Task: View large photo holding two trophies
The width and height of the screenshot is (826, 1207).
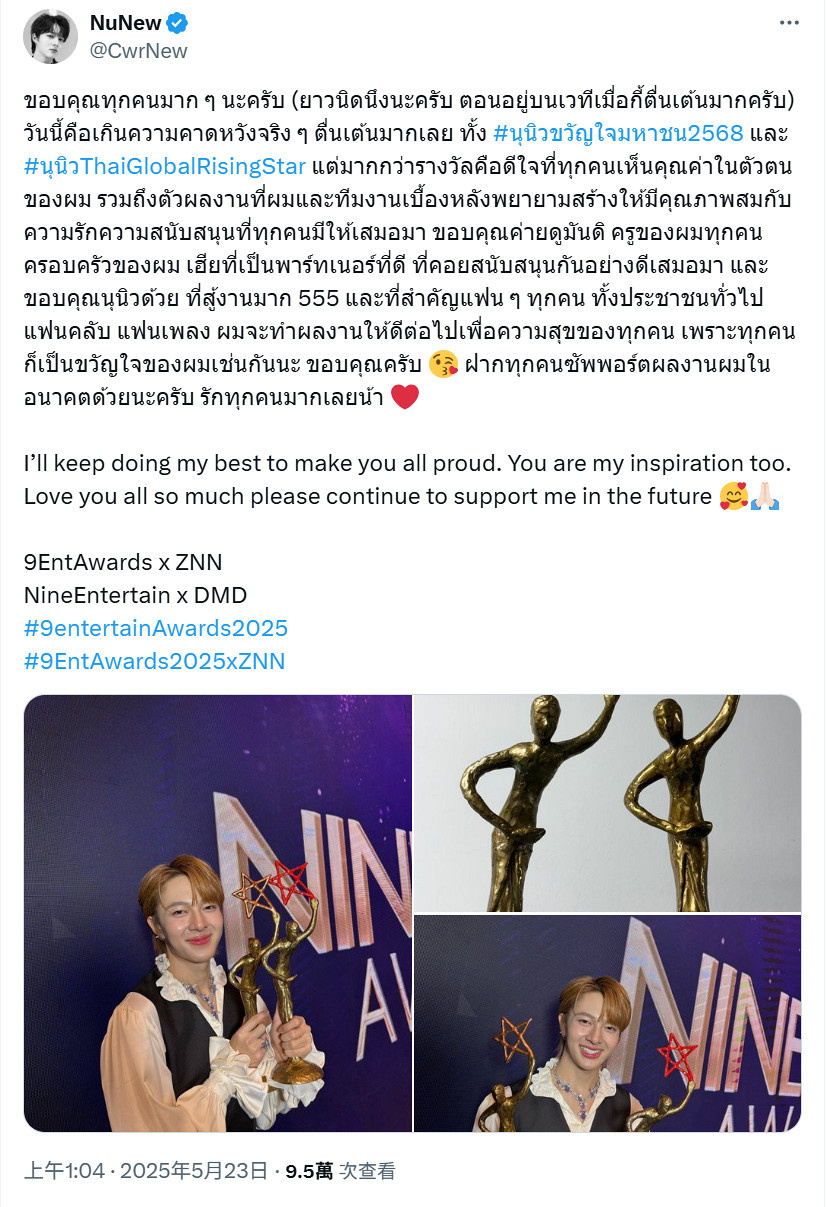Action: click(218, 913)
